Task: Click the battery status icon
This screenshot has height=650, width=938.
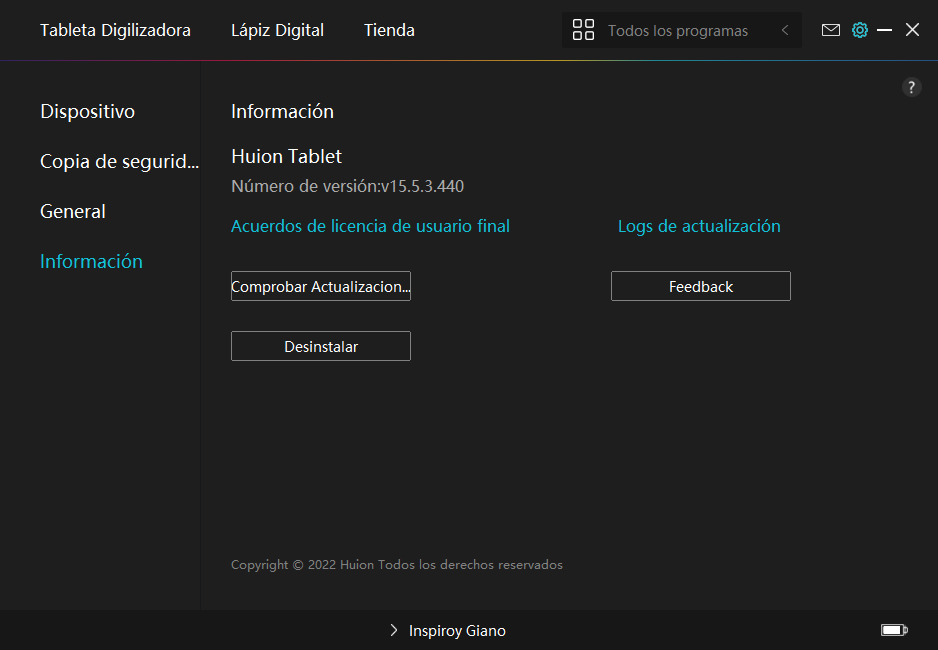Action: click(x=893, y=630)
